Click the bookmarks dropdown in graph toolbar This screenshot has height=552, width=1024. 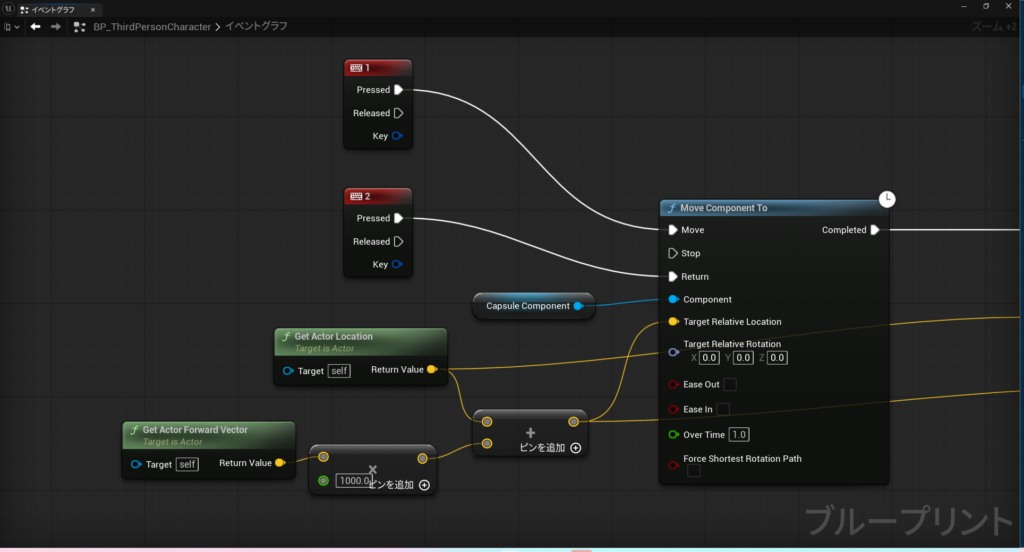12,26
